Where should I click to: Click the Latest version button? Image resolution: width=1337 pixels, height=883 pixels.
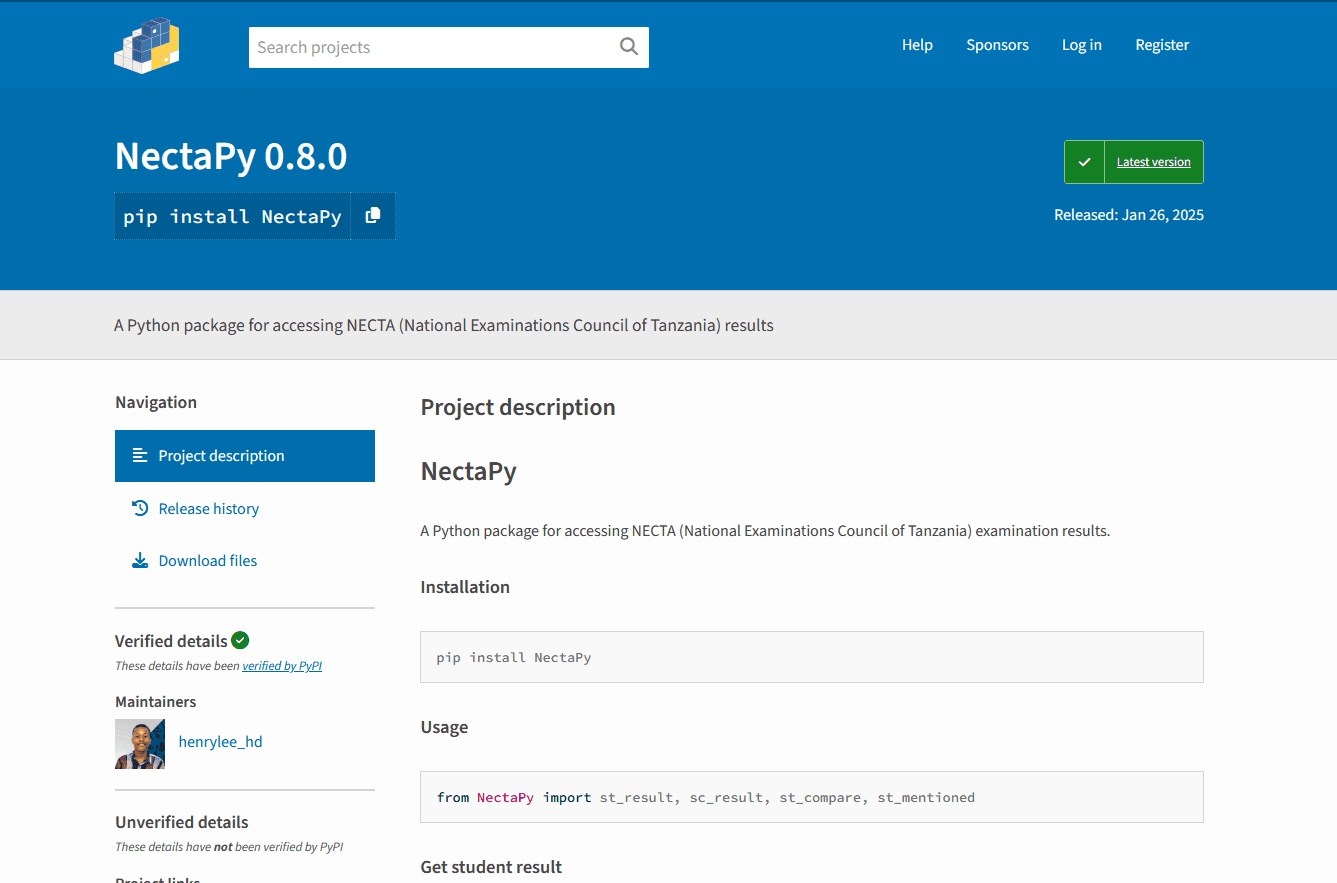point(1153,161)
